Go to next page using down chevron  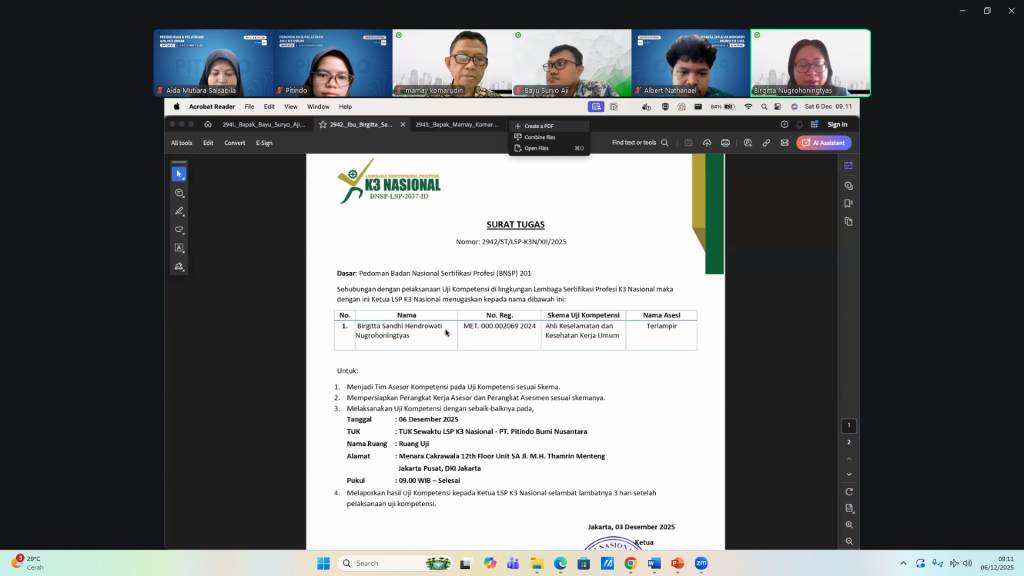(849, 474)
